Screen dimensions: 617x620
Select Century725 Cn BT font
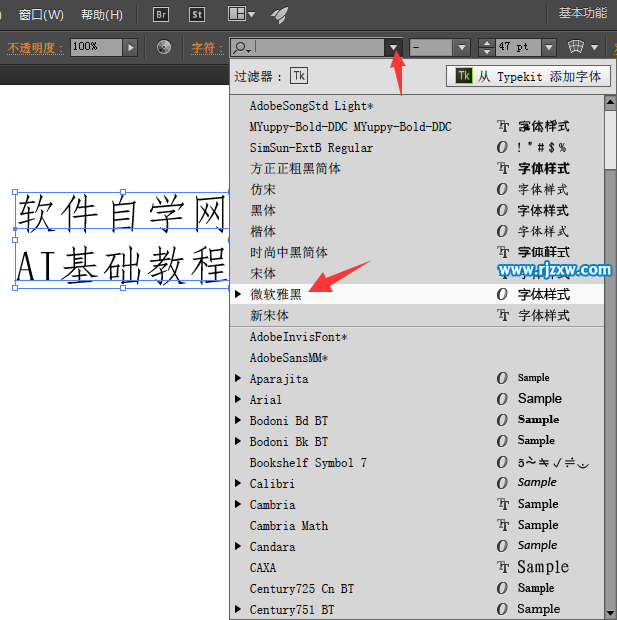click(417, 588)
